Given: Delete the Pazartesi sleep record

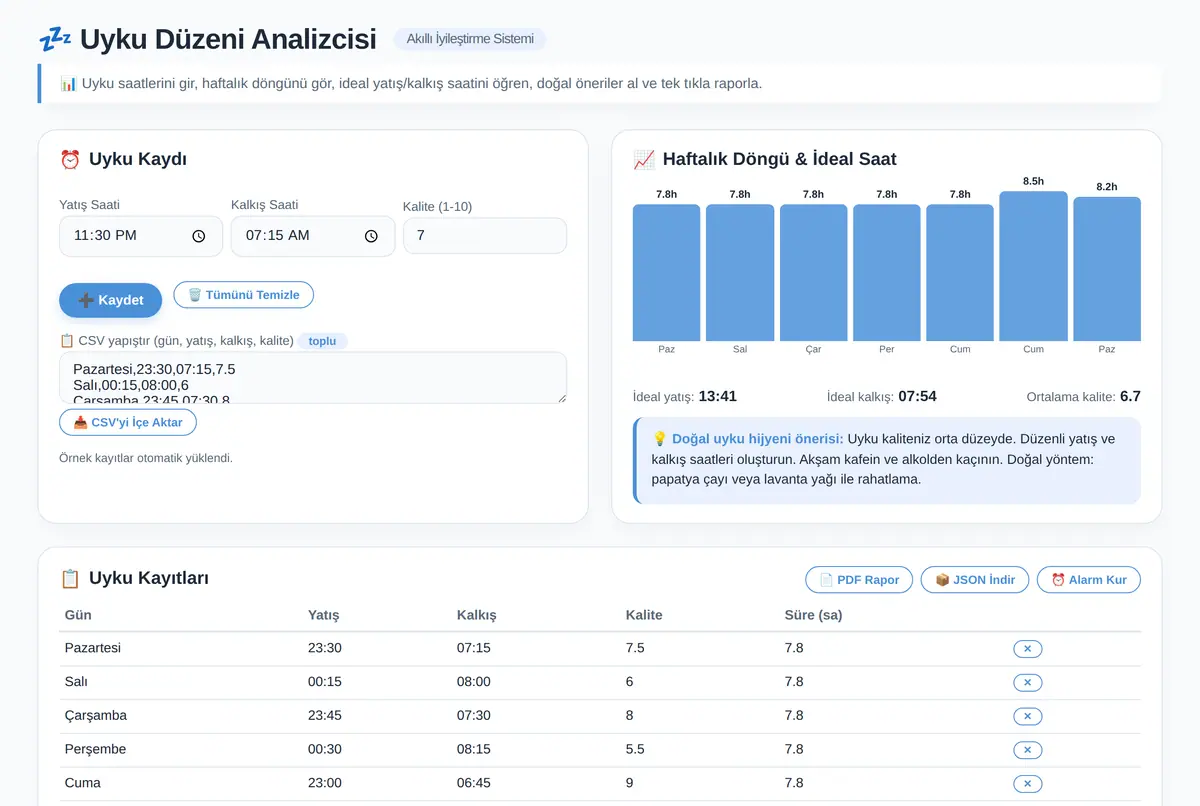Looking at the screenshot, I should tap(1027, 649).
